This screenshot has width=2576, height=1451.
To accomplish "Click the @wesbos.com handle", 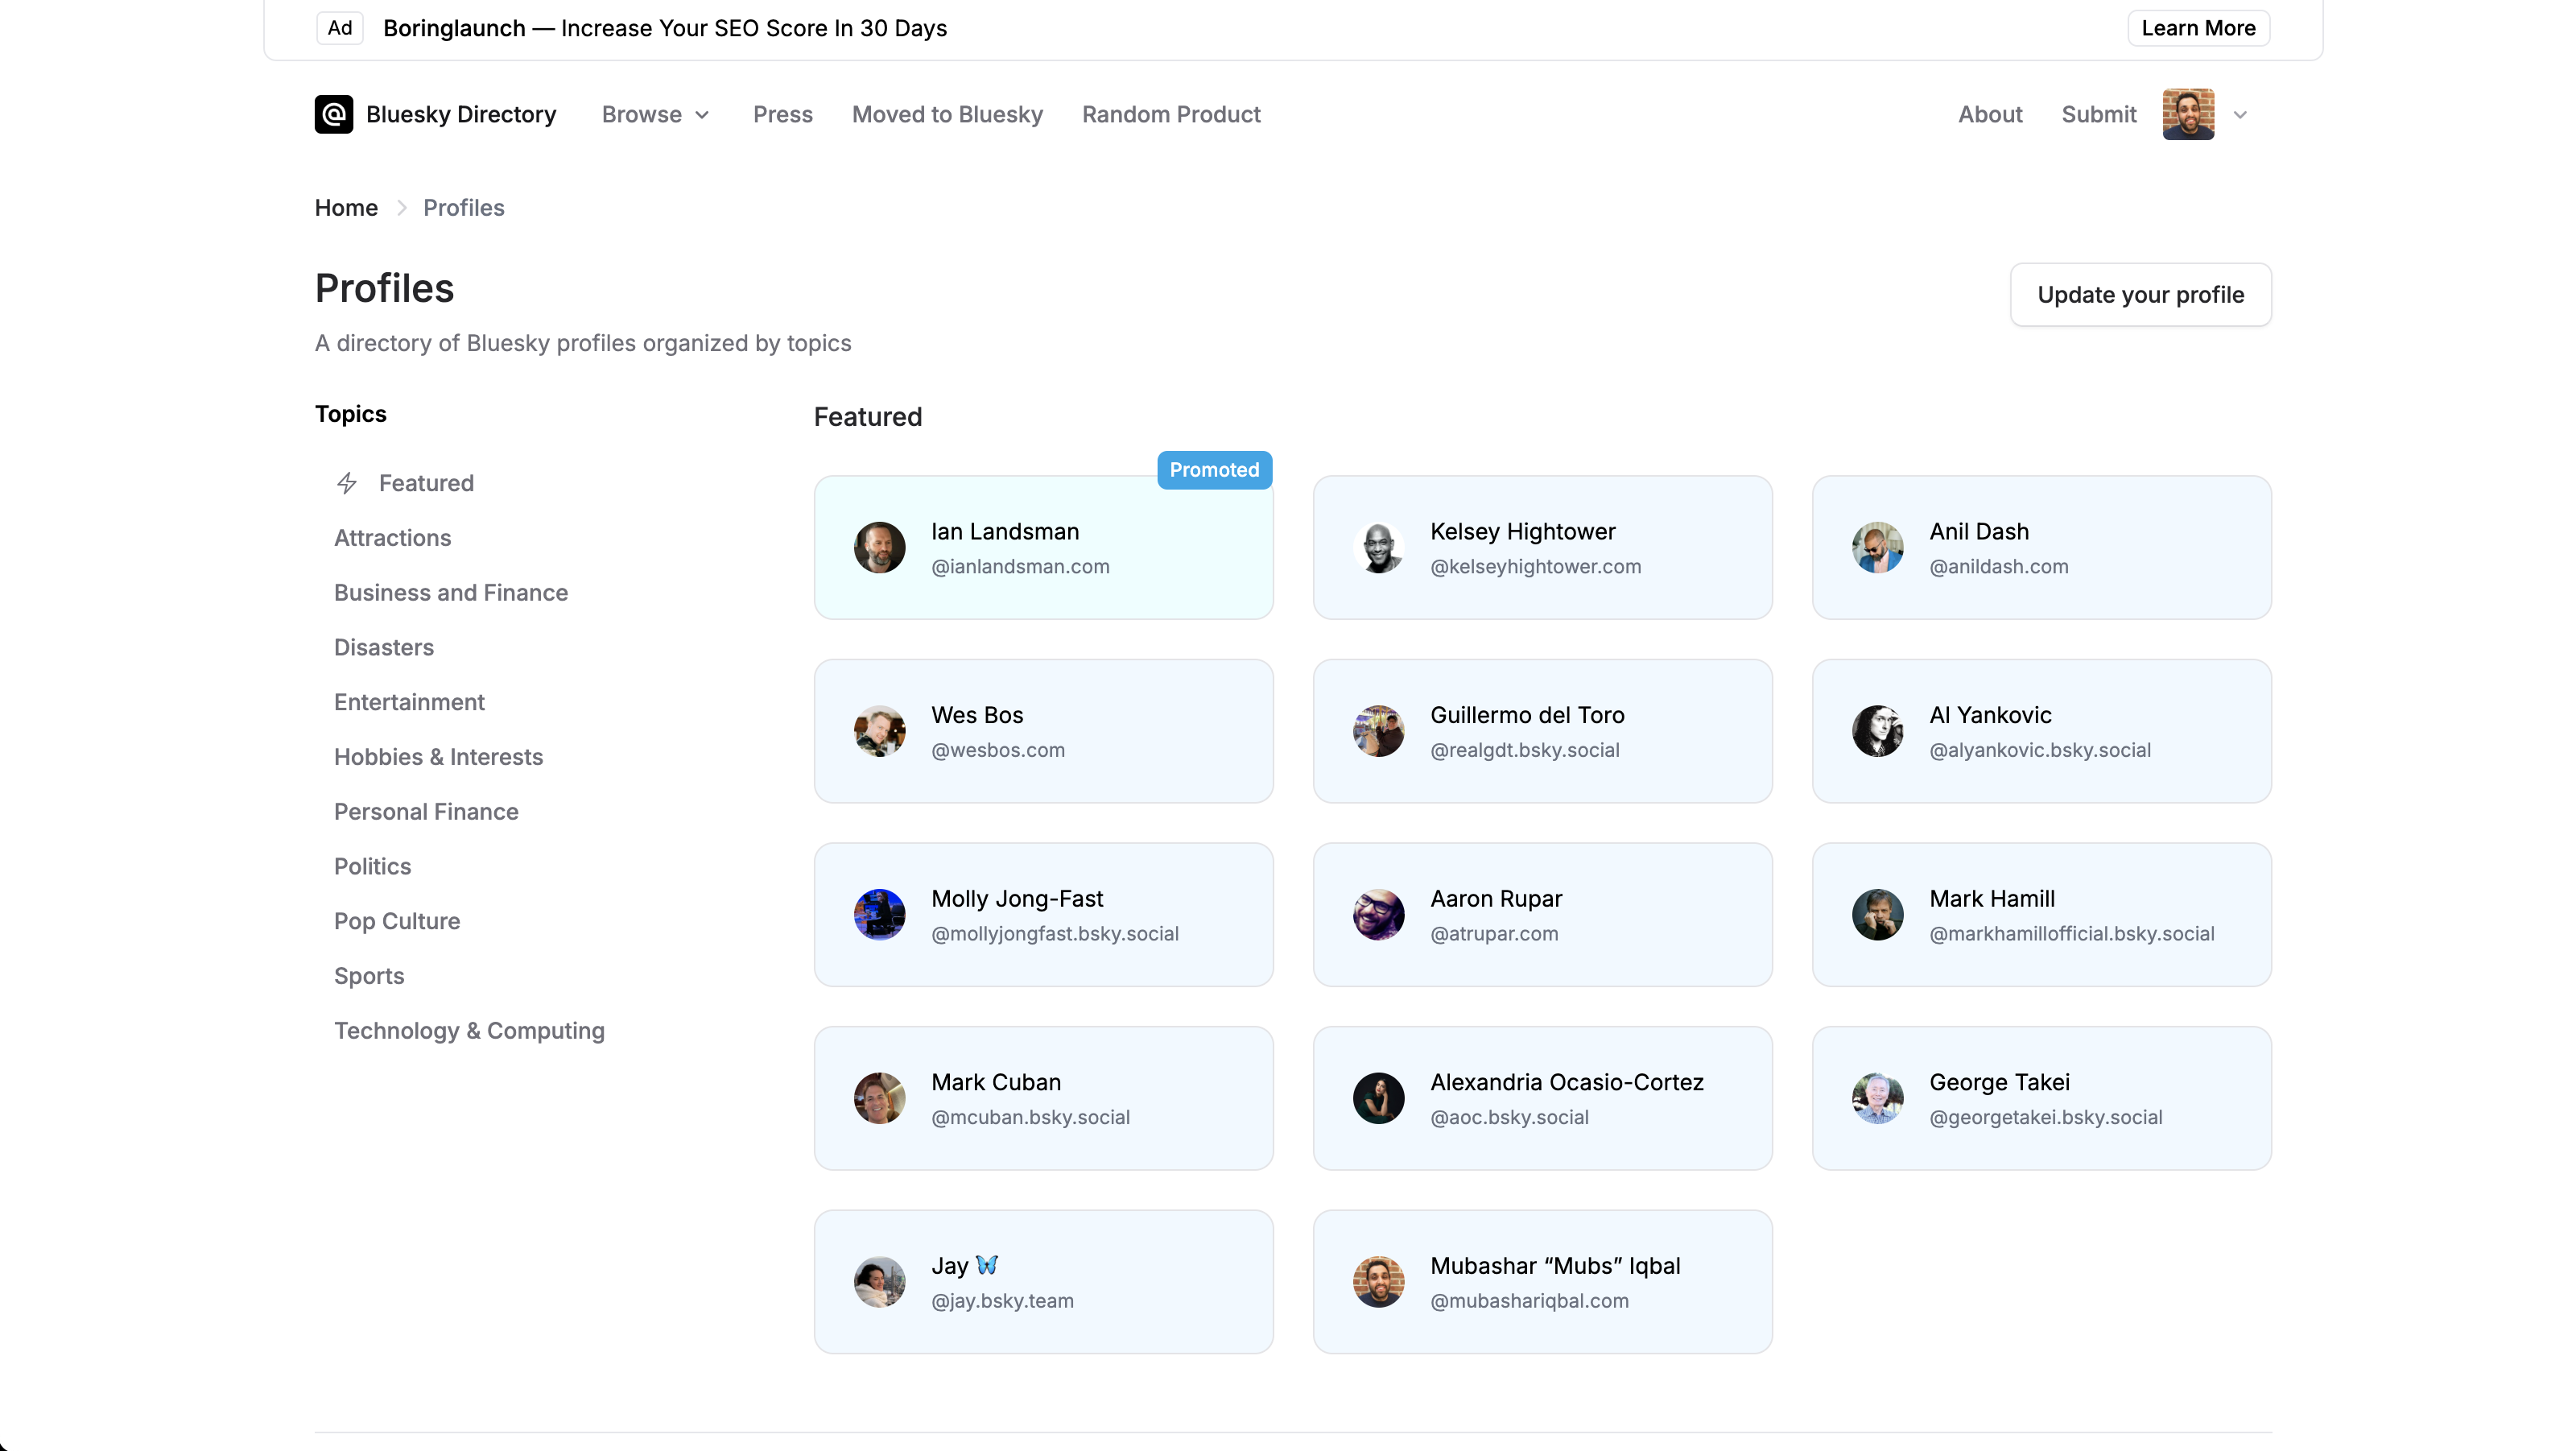I will pyautogui.click(x=998, y=750).
